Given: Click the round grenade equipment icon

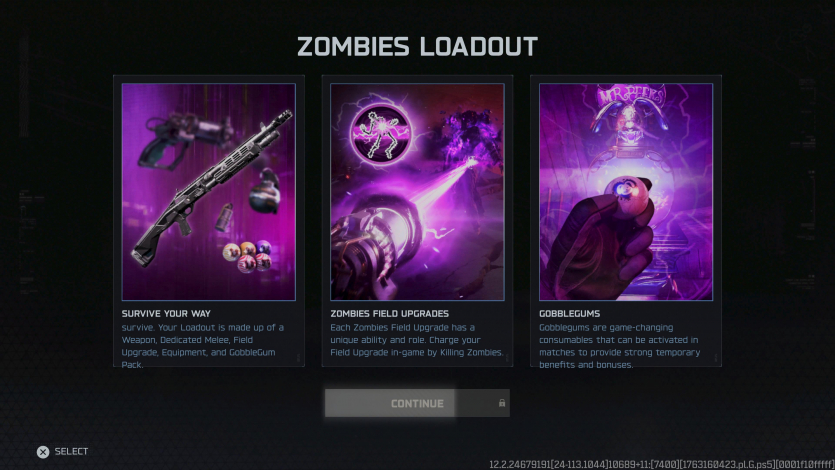Looking at the screenshot, I should click(265, 192).
